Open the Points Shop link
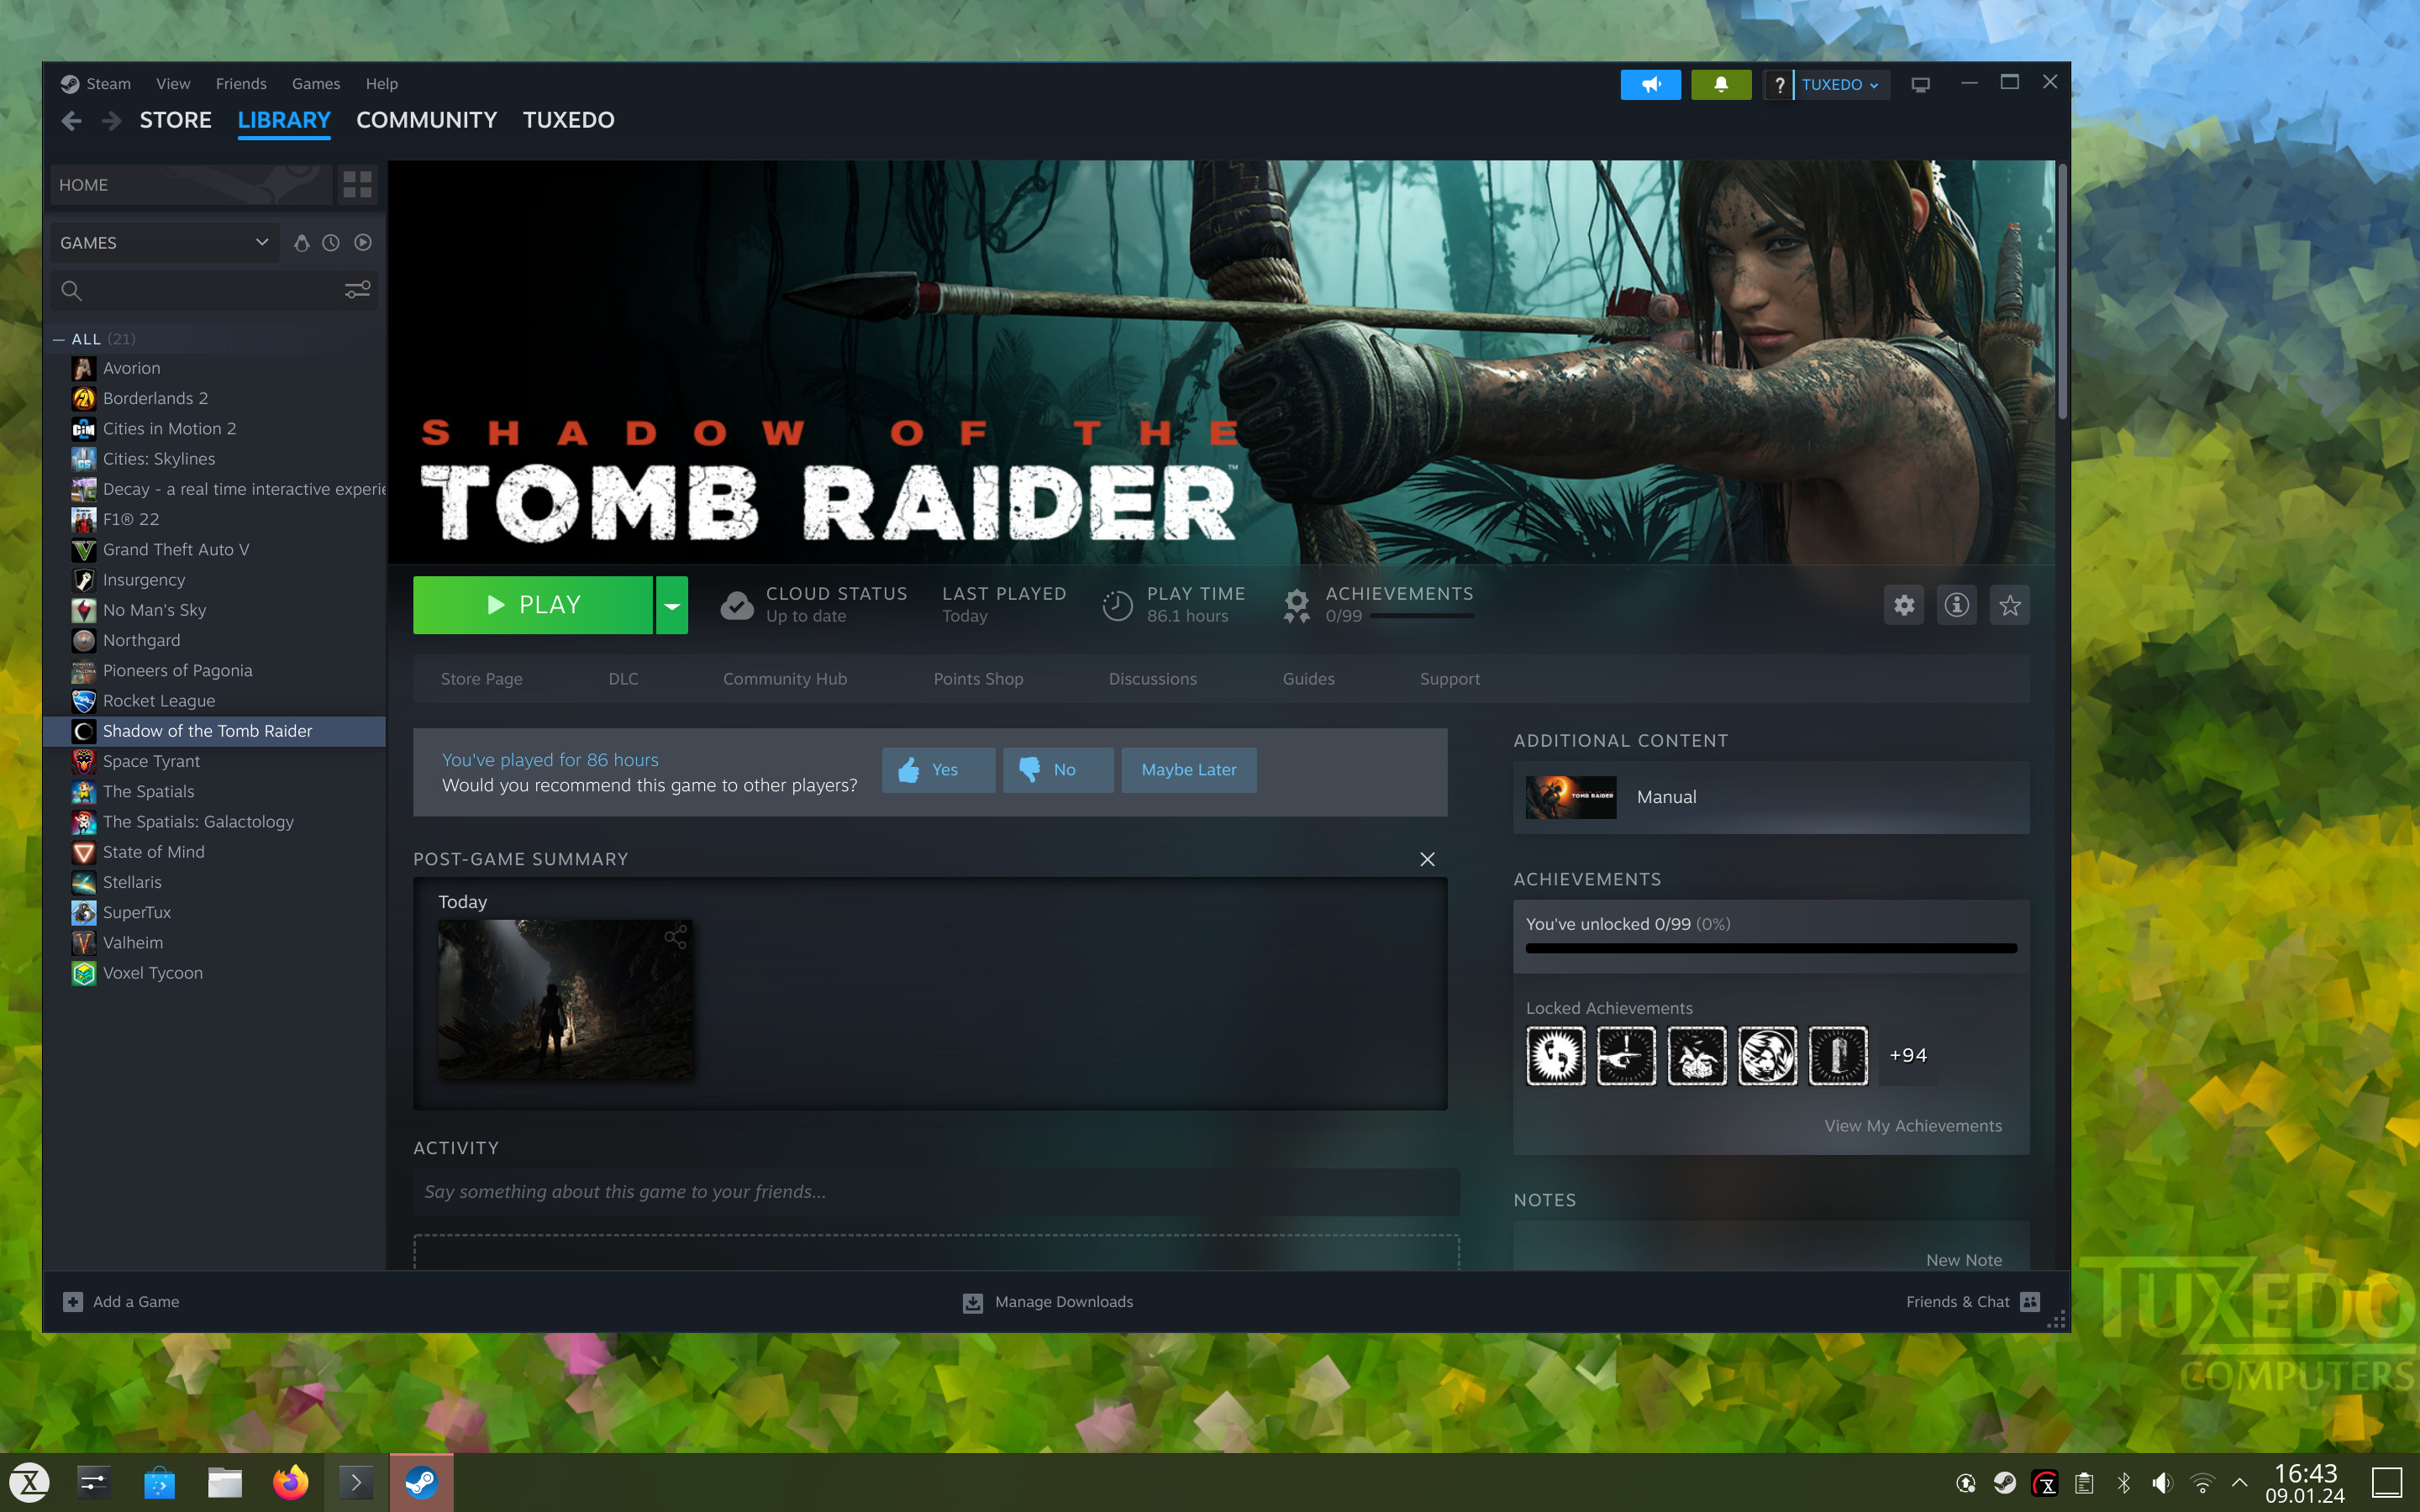The image size is (2420, 1512). pos(978,679)
